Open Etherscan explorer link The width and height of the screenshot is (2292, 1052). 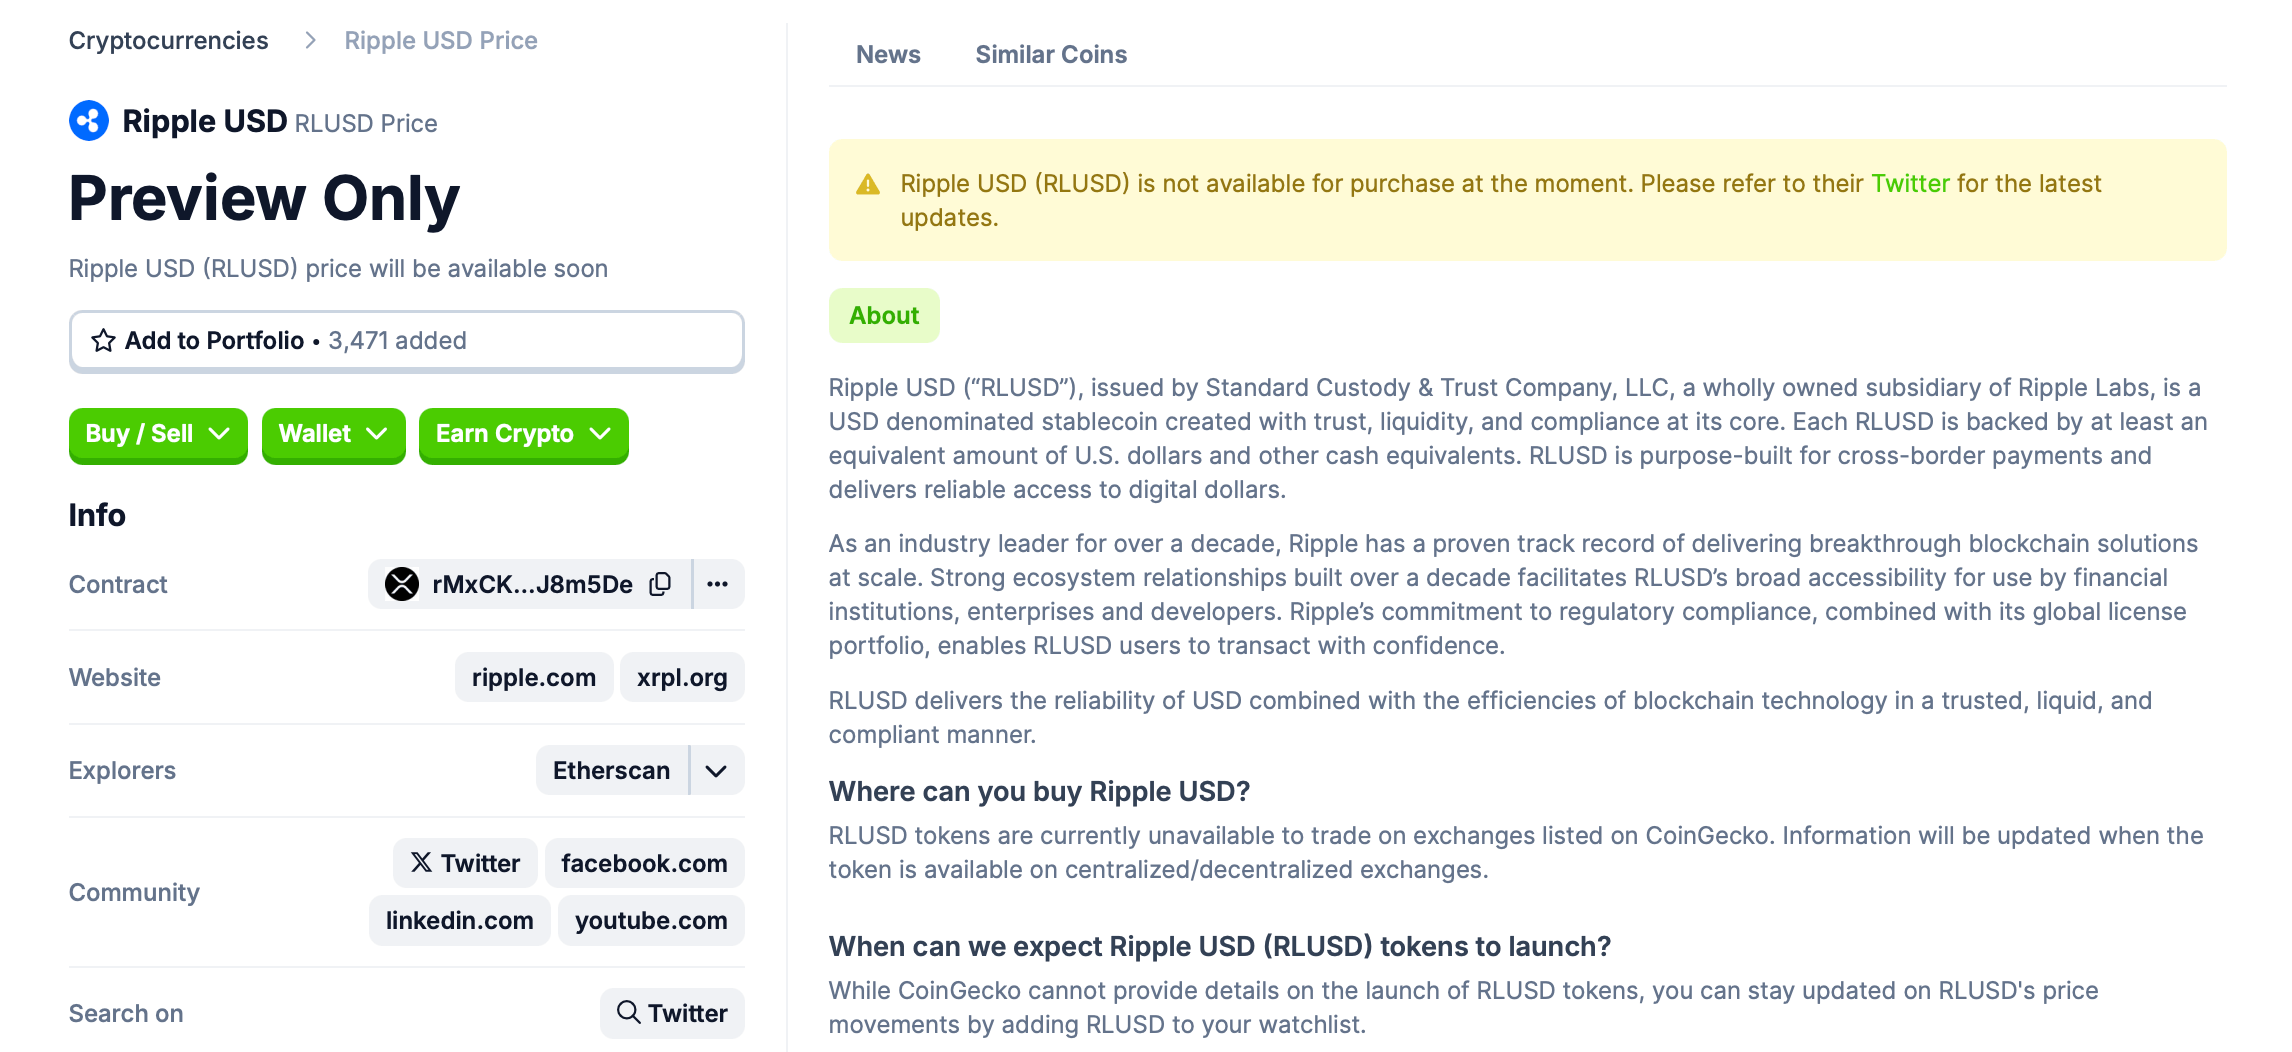coord(612,771)
